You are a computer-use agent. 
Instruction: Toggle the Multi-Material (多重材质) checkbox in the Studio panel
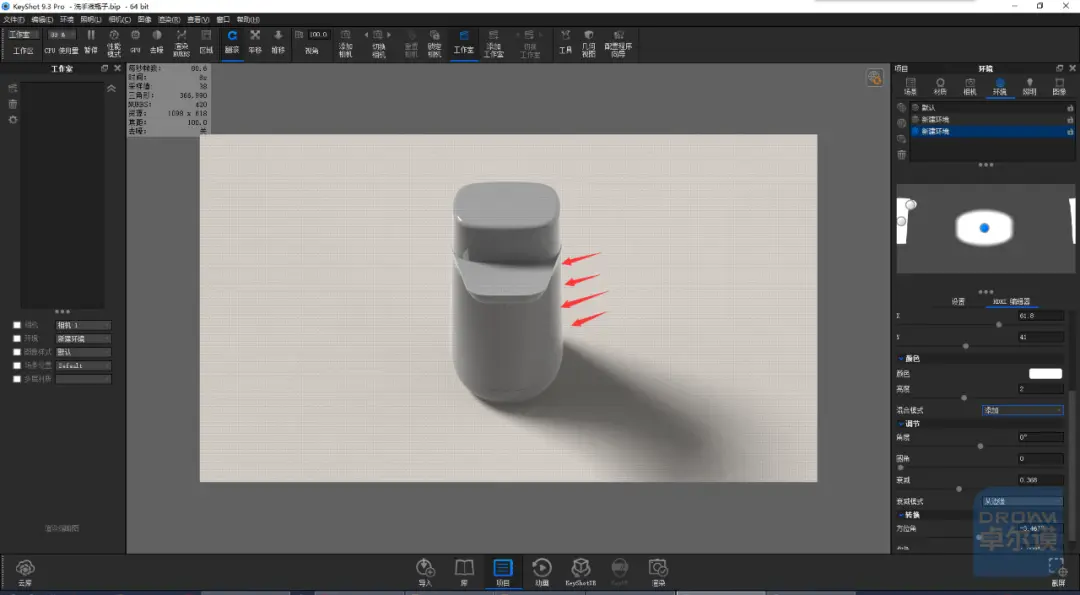click(x=17, y=379)
